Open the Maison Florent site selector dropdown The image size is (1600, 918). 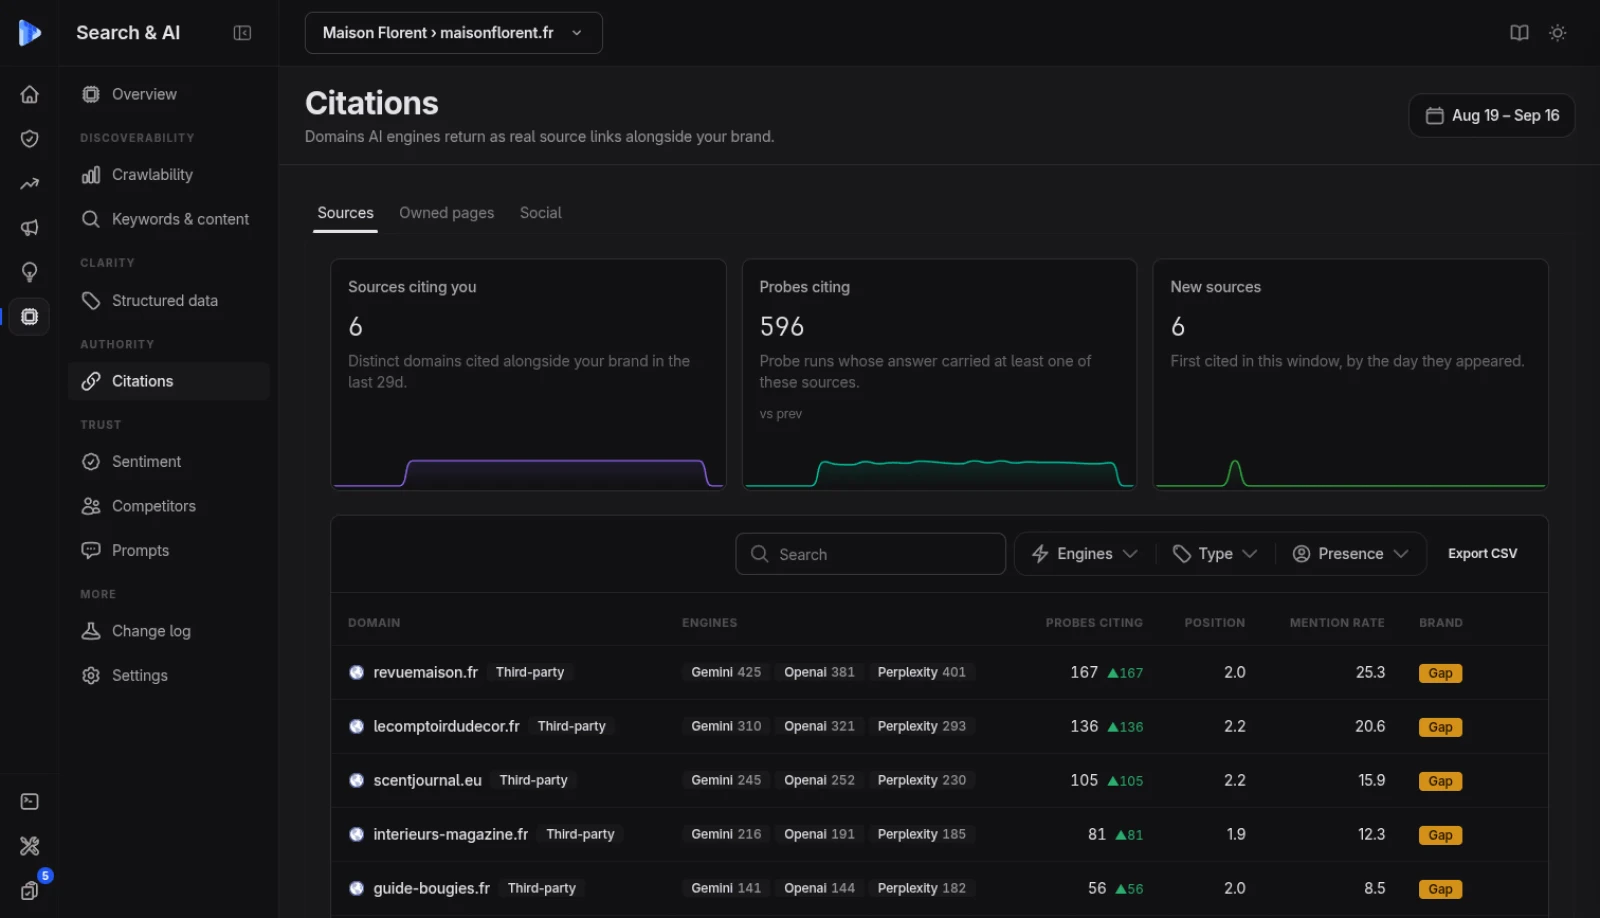click(x=453, y=33)
